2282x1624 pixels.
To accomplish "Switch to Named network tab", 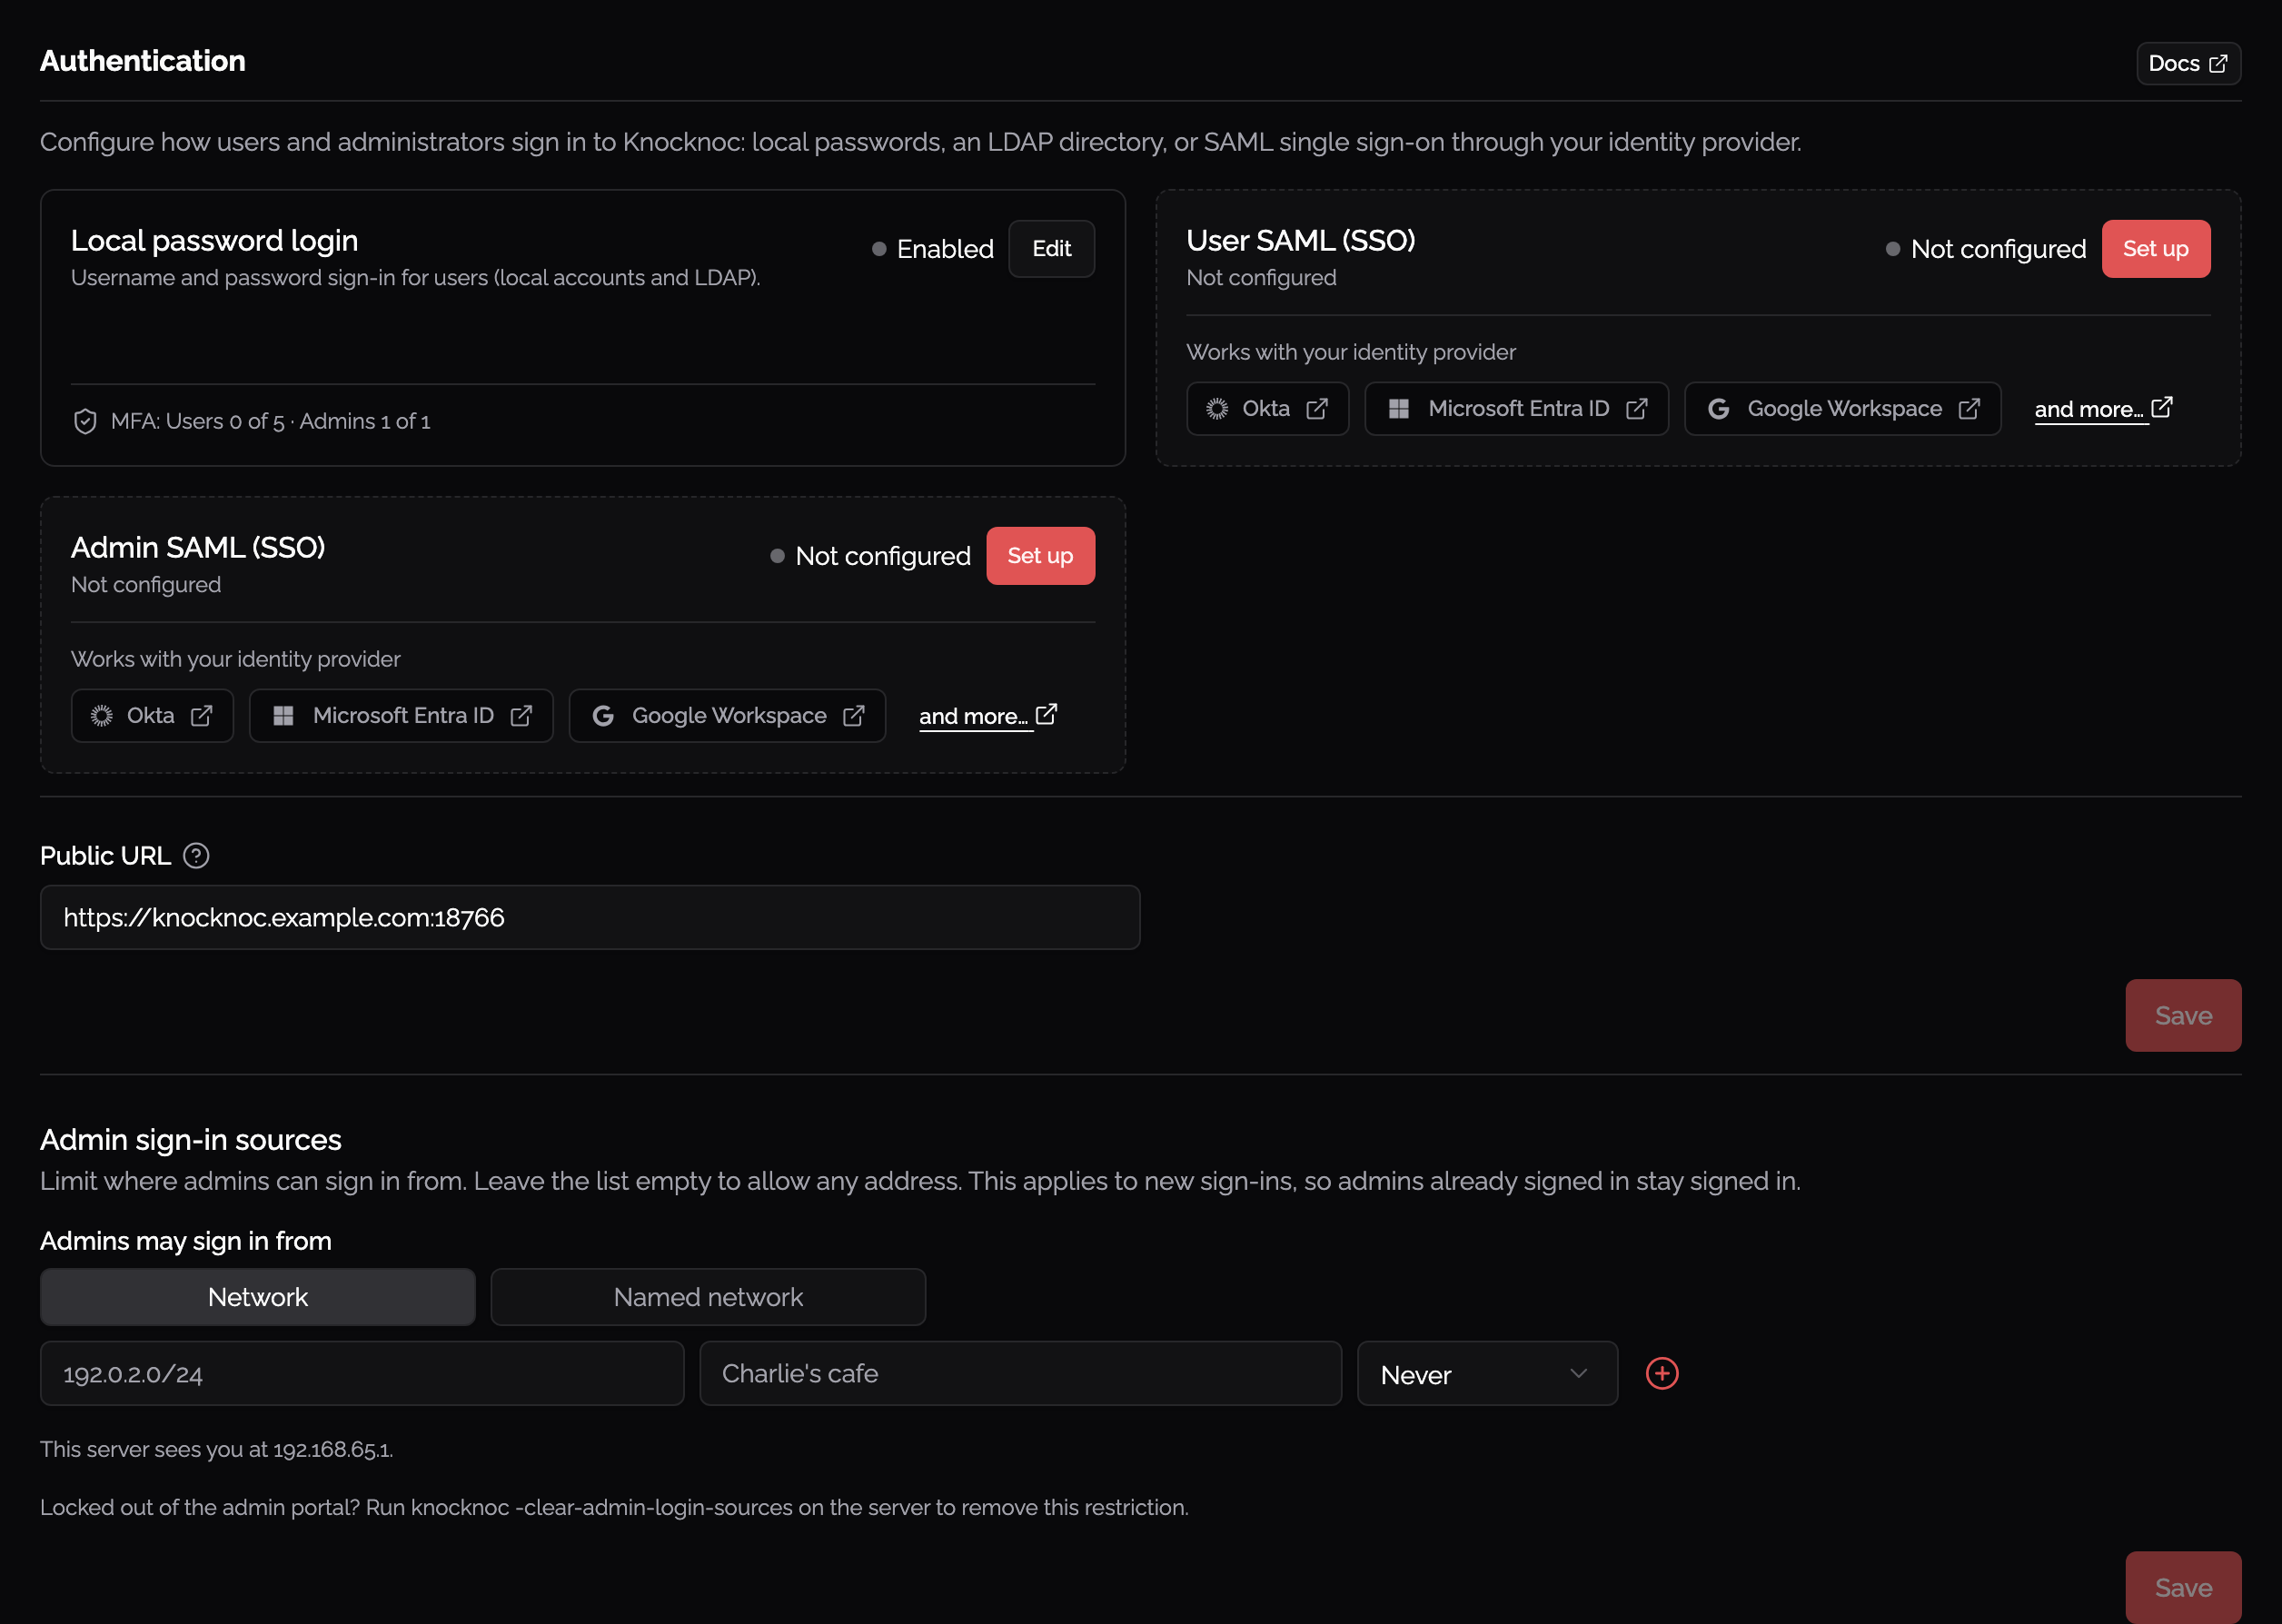I will [x=708, y=1296].
